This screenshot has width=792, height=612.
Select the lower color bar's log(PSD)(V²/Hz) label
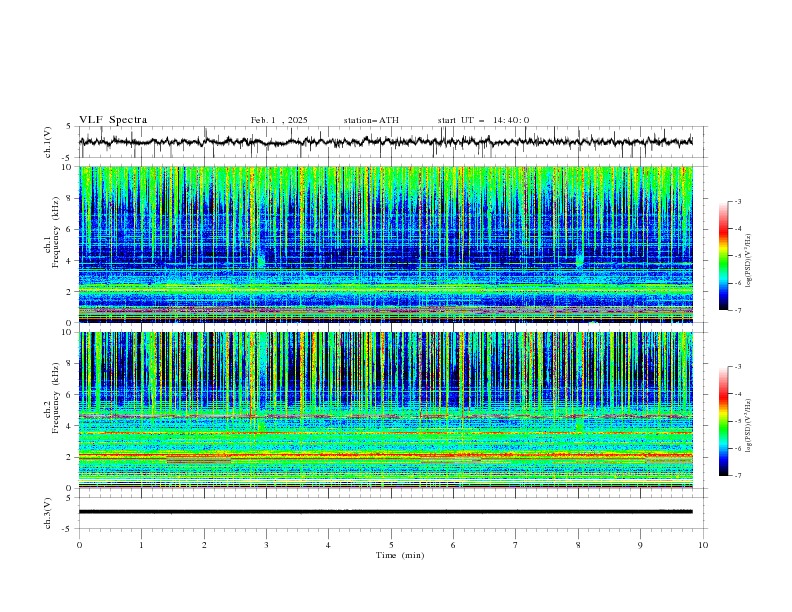(749, 426)
